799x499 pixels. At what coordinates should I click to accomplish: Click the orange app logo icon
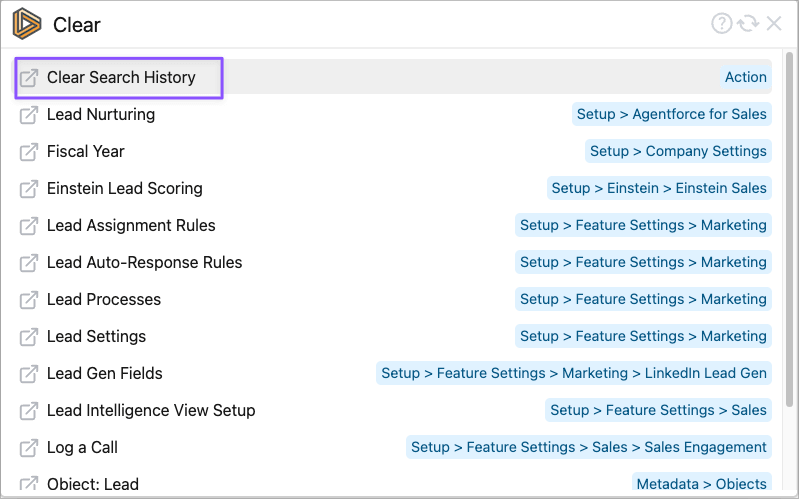point(27,24)
